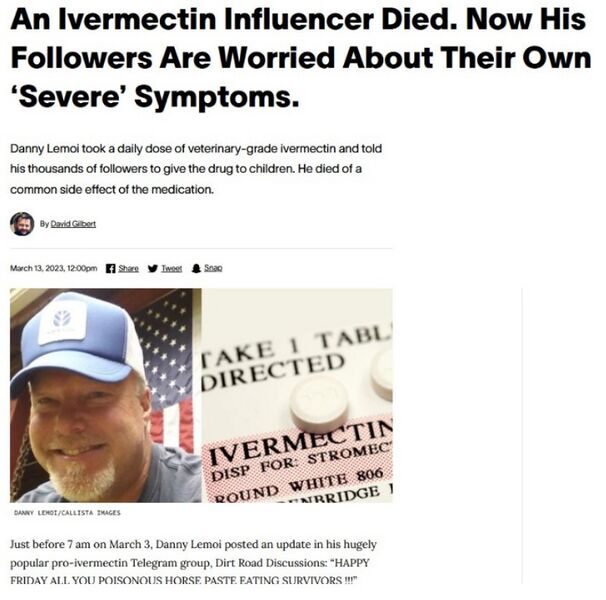Click the author's avatar photo
Viewport: 606px width, 600px height.
click(21, 223)
